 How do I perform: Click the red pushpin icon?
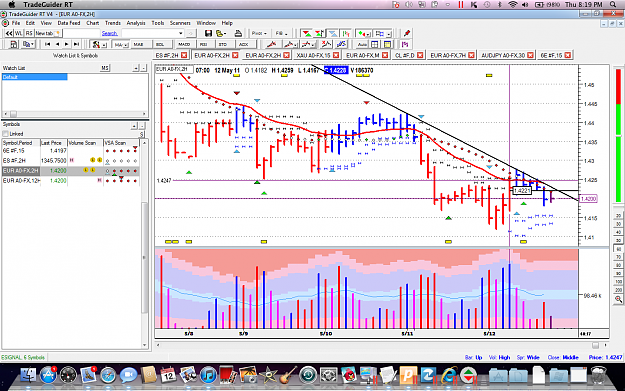[407, 33]
